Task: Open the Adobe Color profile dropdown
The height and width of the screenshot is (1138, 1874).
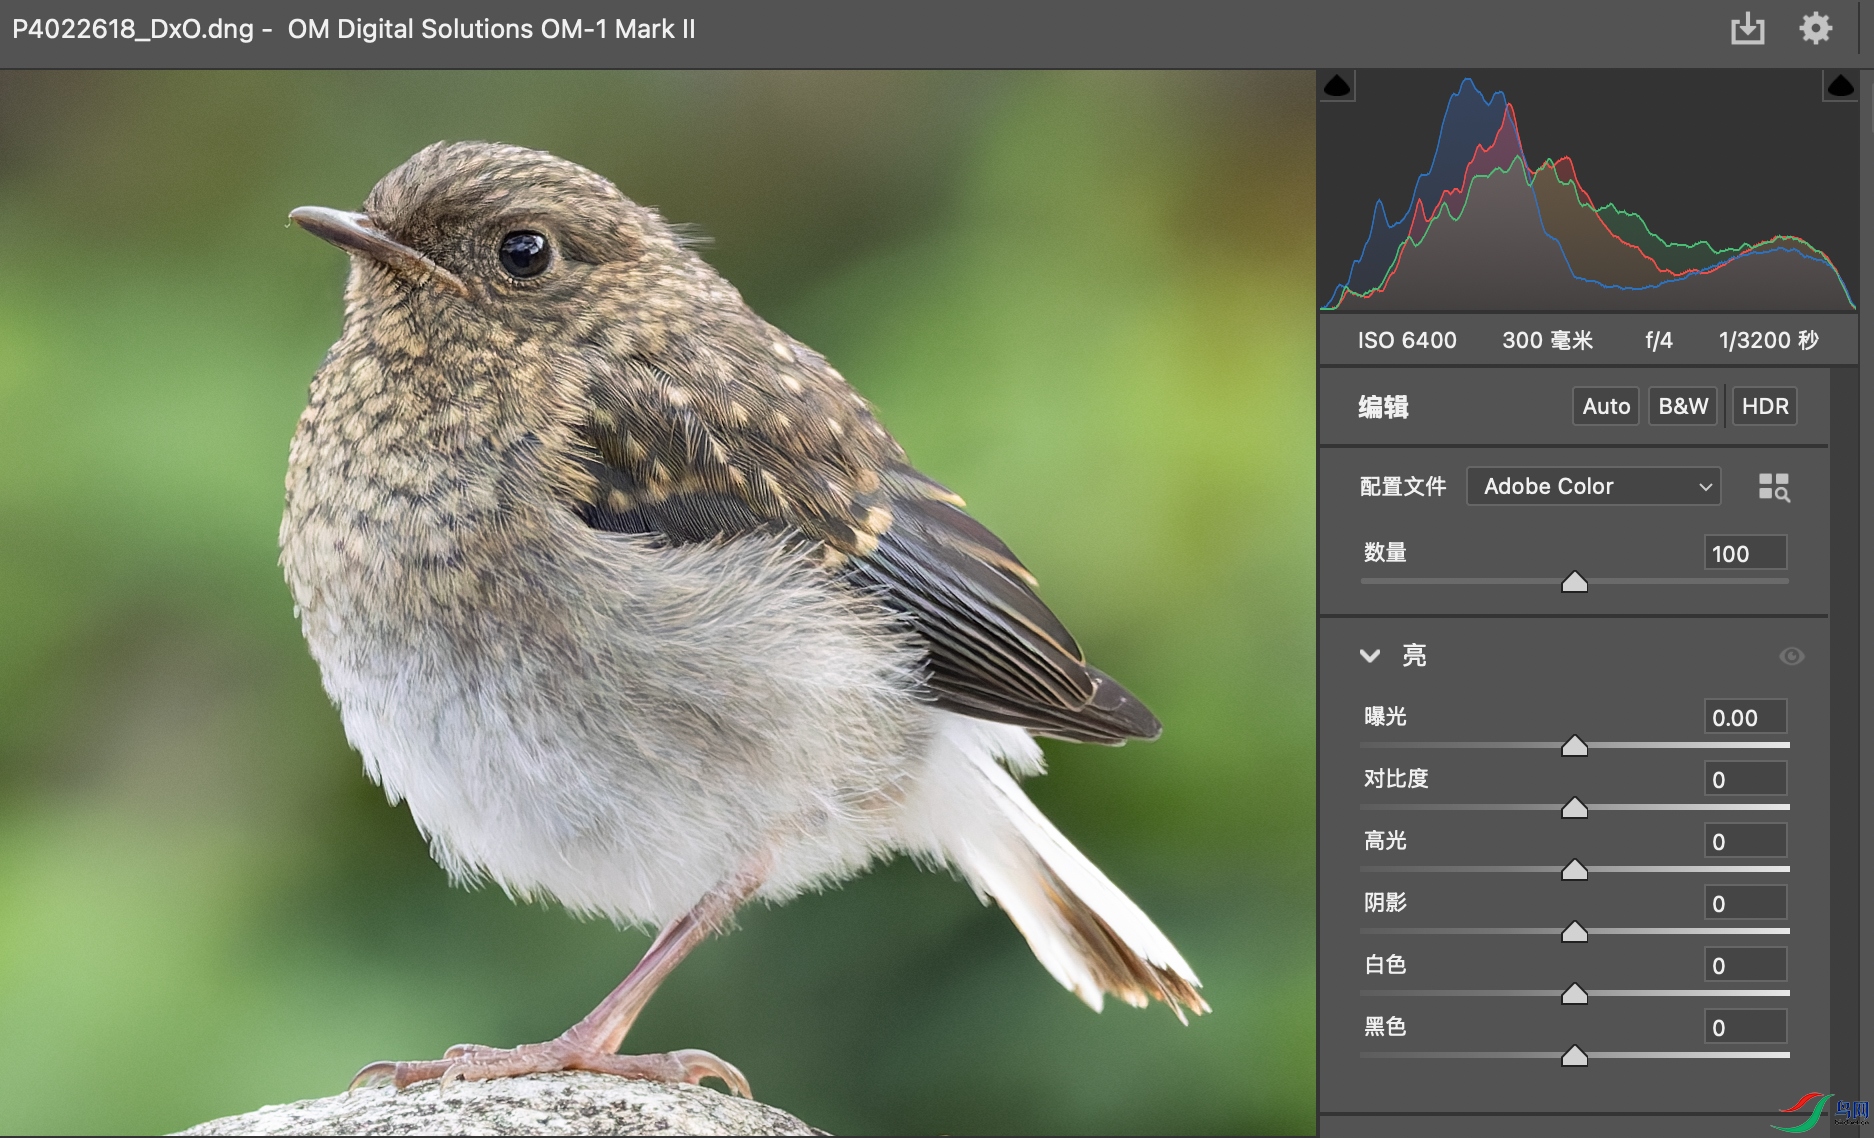Action: [x=1593, y=486]
